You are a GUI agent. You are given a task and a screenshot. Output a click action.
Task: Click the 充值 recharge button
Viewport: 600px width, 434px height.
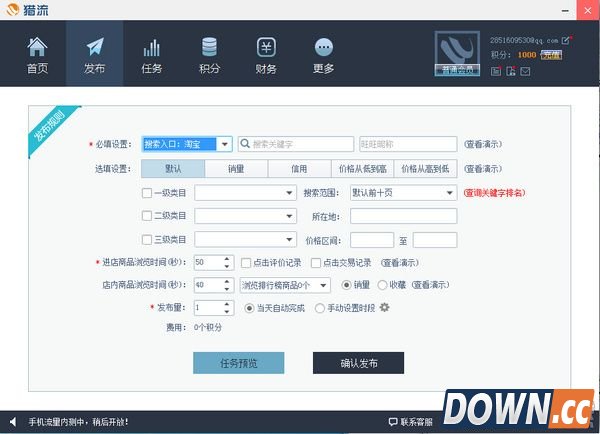551,55
